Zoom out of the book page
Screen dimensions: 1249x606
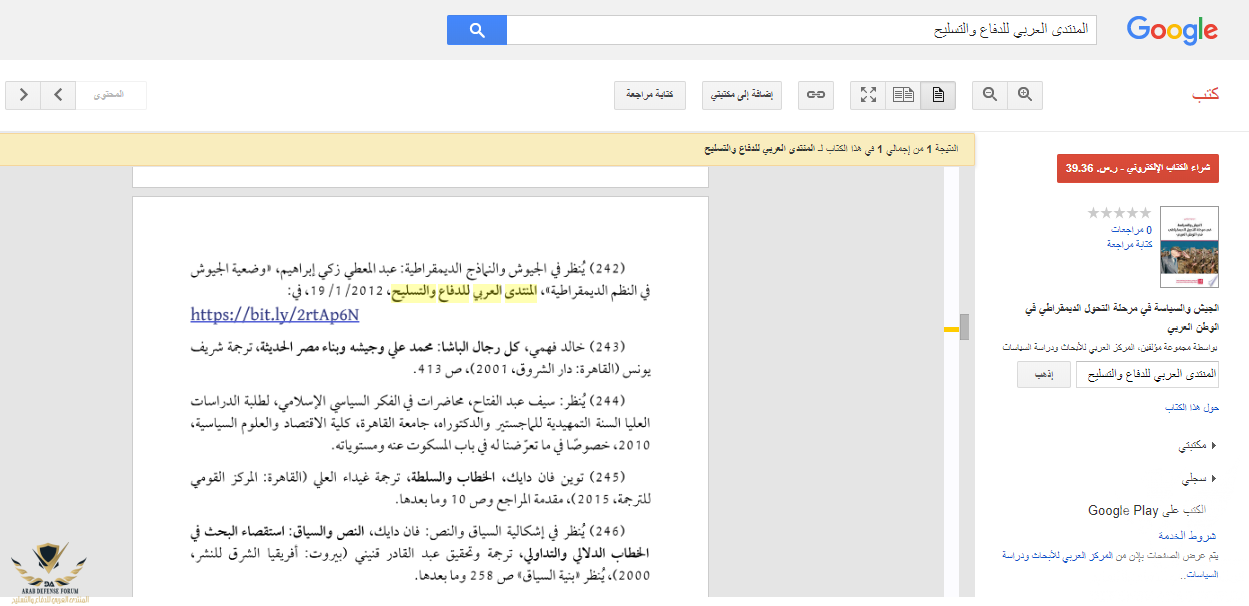coord(990,95)
